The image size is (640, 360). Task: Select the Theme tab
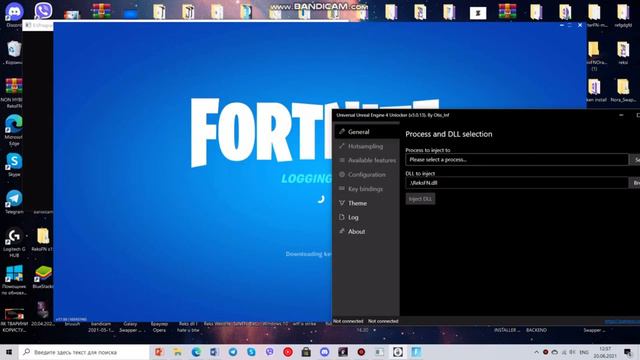point(366,203)
